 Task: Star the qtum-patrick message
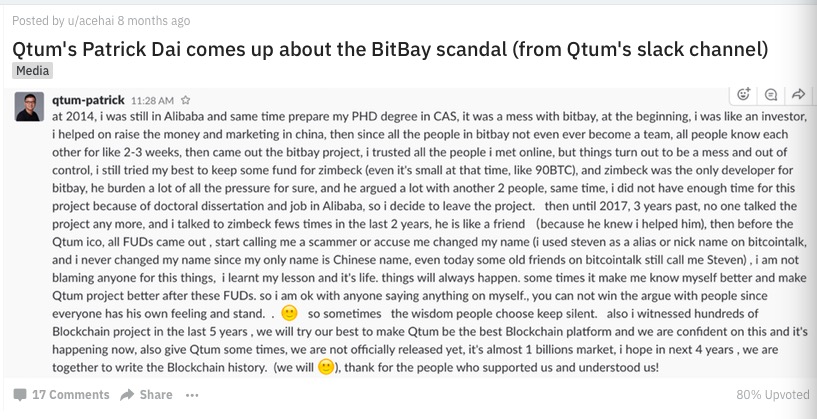pyautogui.click(x=186, y=101)
